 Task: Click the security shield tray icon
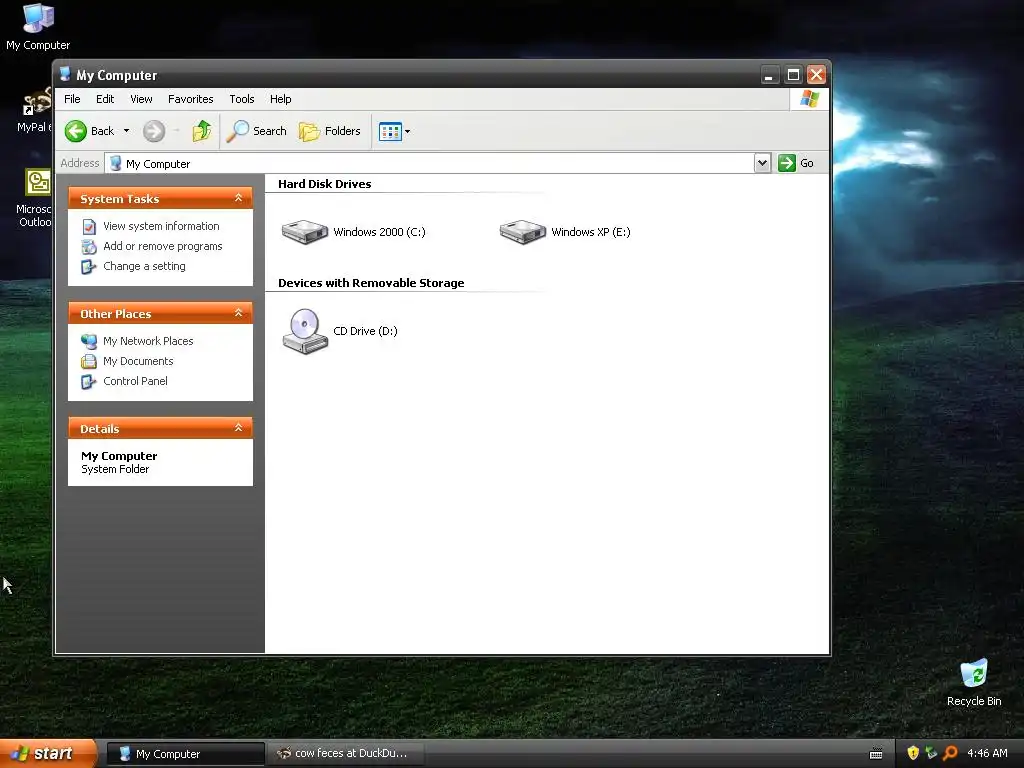tap(913, 753)
